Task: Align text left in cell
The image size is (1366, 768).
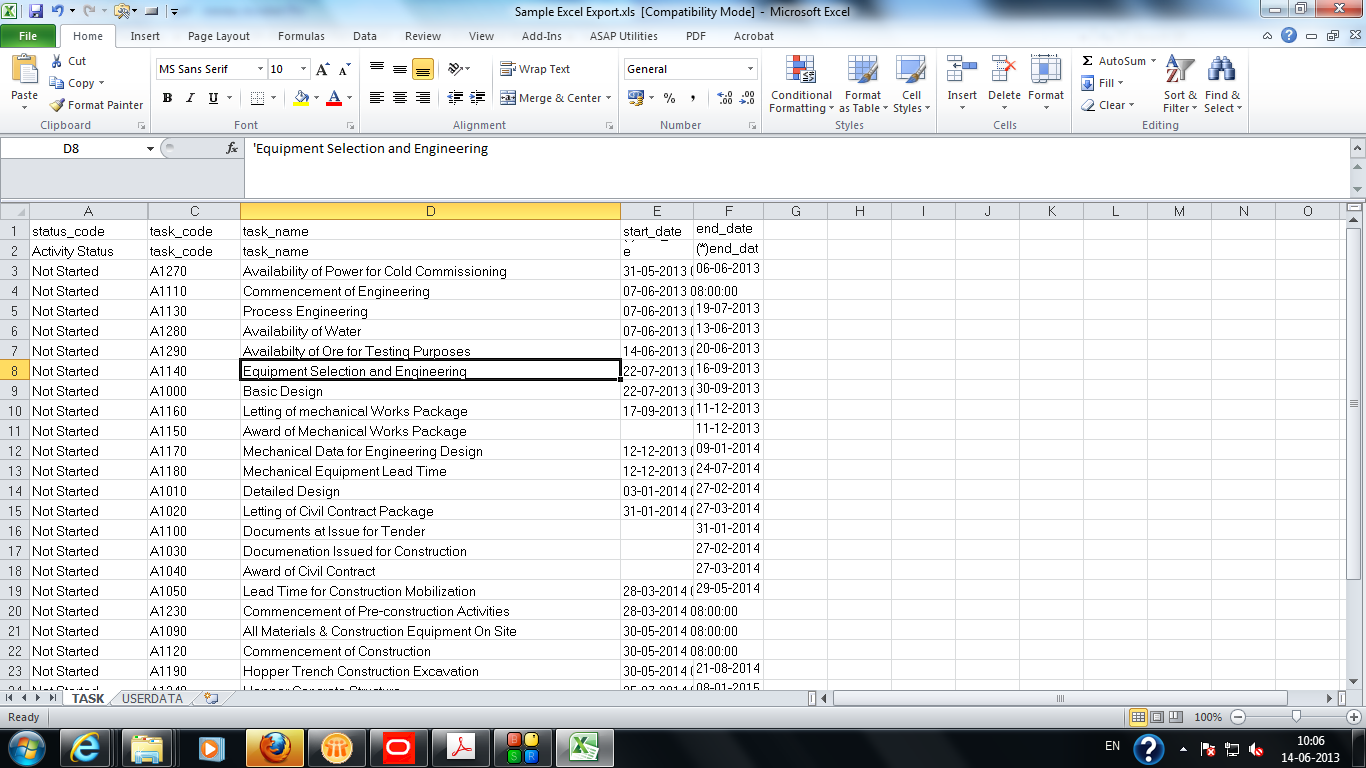Action: click(x=376, y=98)
